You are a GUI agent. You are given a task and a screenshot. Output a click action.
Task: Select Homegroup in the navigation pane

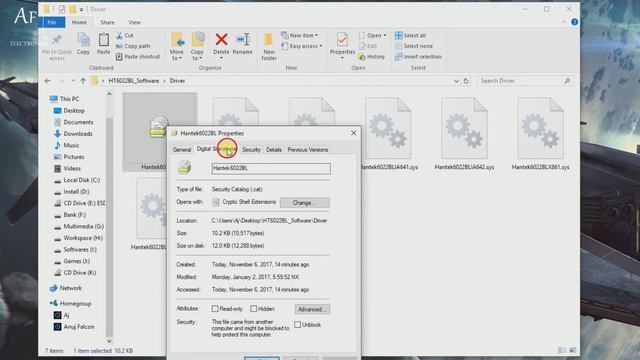tap(75, 304)
